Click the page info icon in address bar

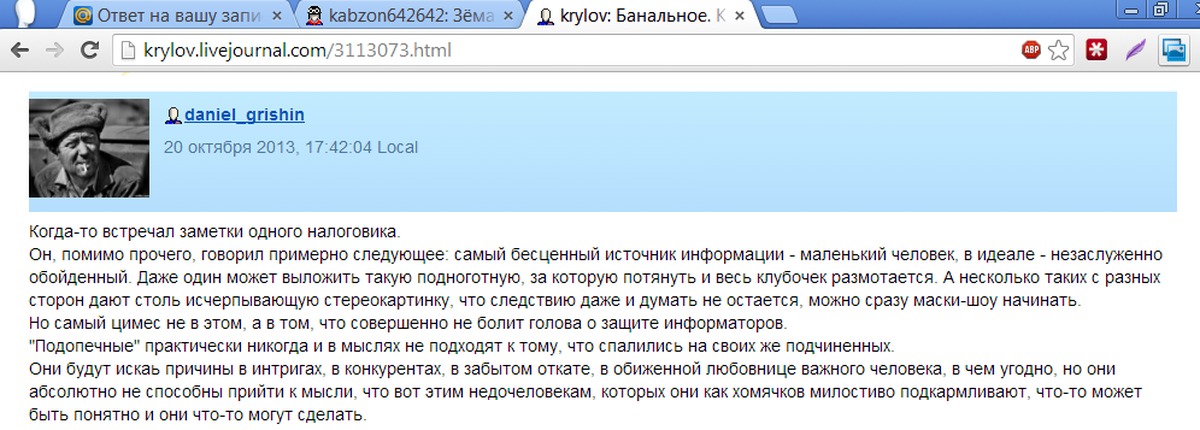(x=127, y=49)
